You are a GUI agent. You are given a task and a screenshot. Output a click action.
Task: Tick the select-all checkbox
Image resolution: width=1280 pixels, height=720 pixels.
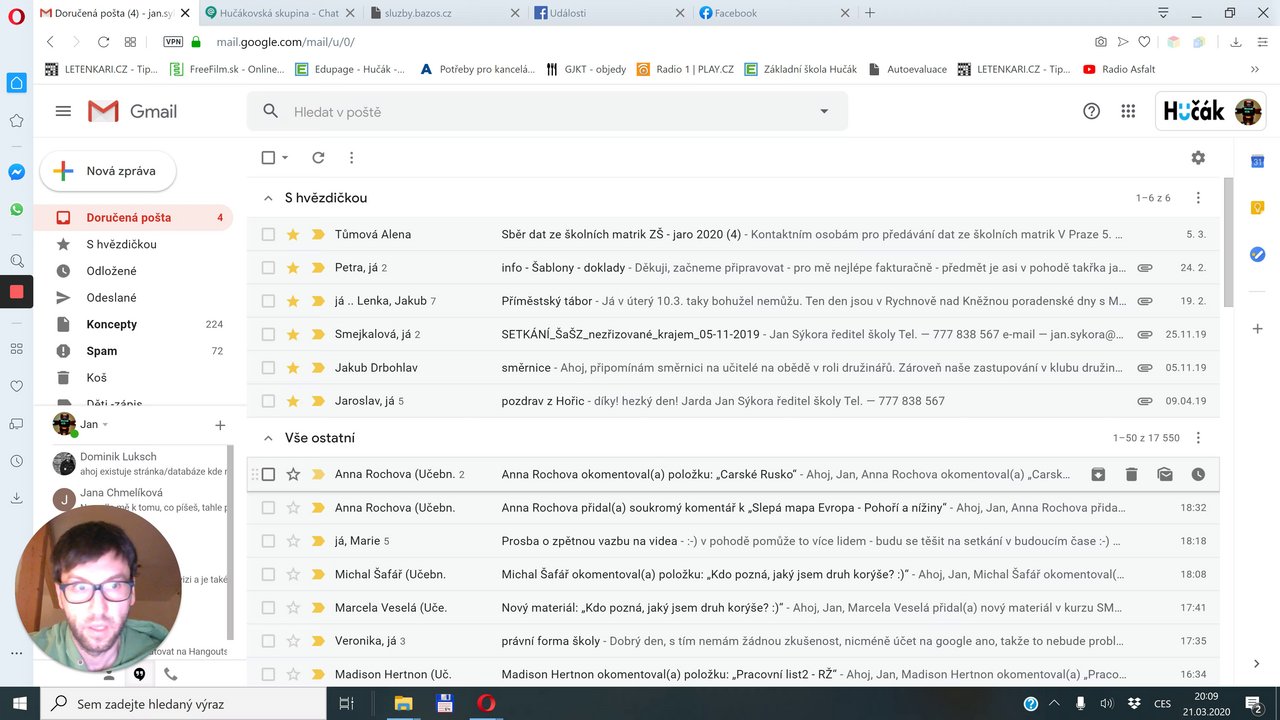click(x=268, y=157)
